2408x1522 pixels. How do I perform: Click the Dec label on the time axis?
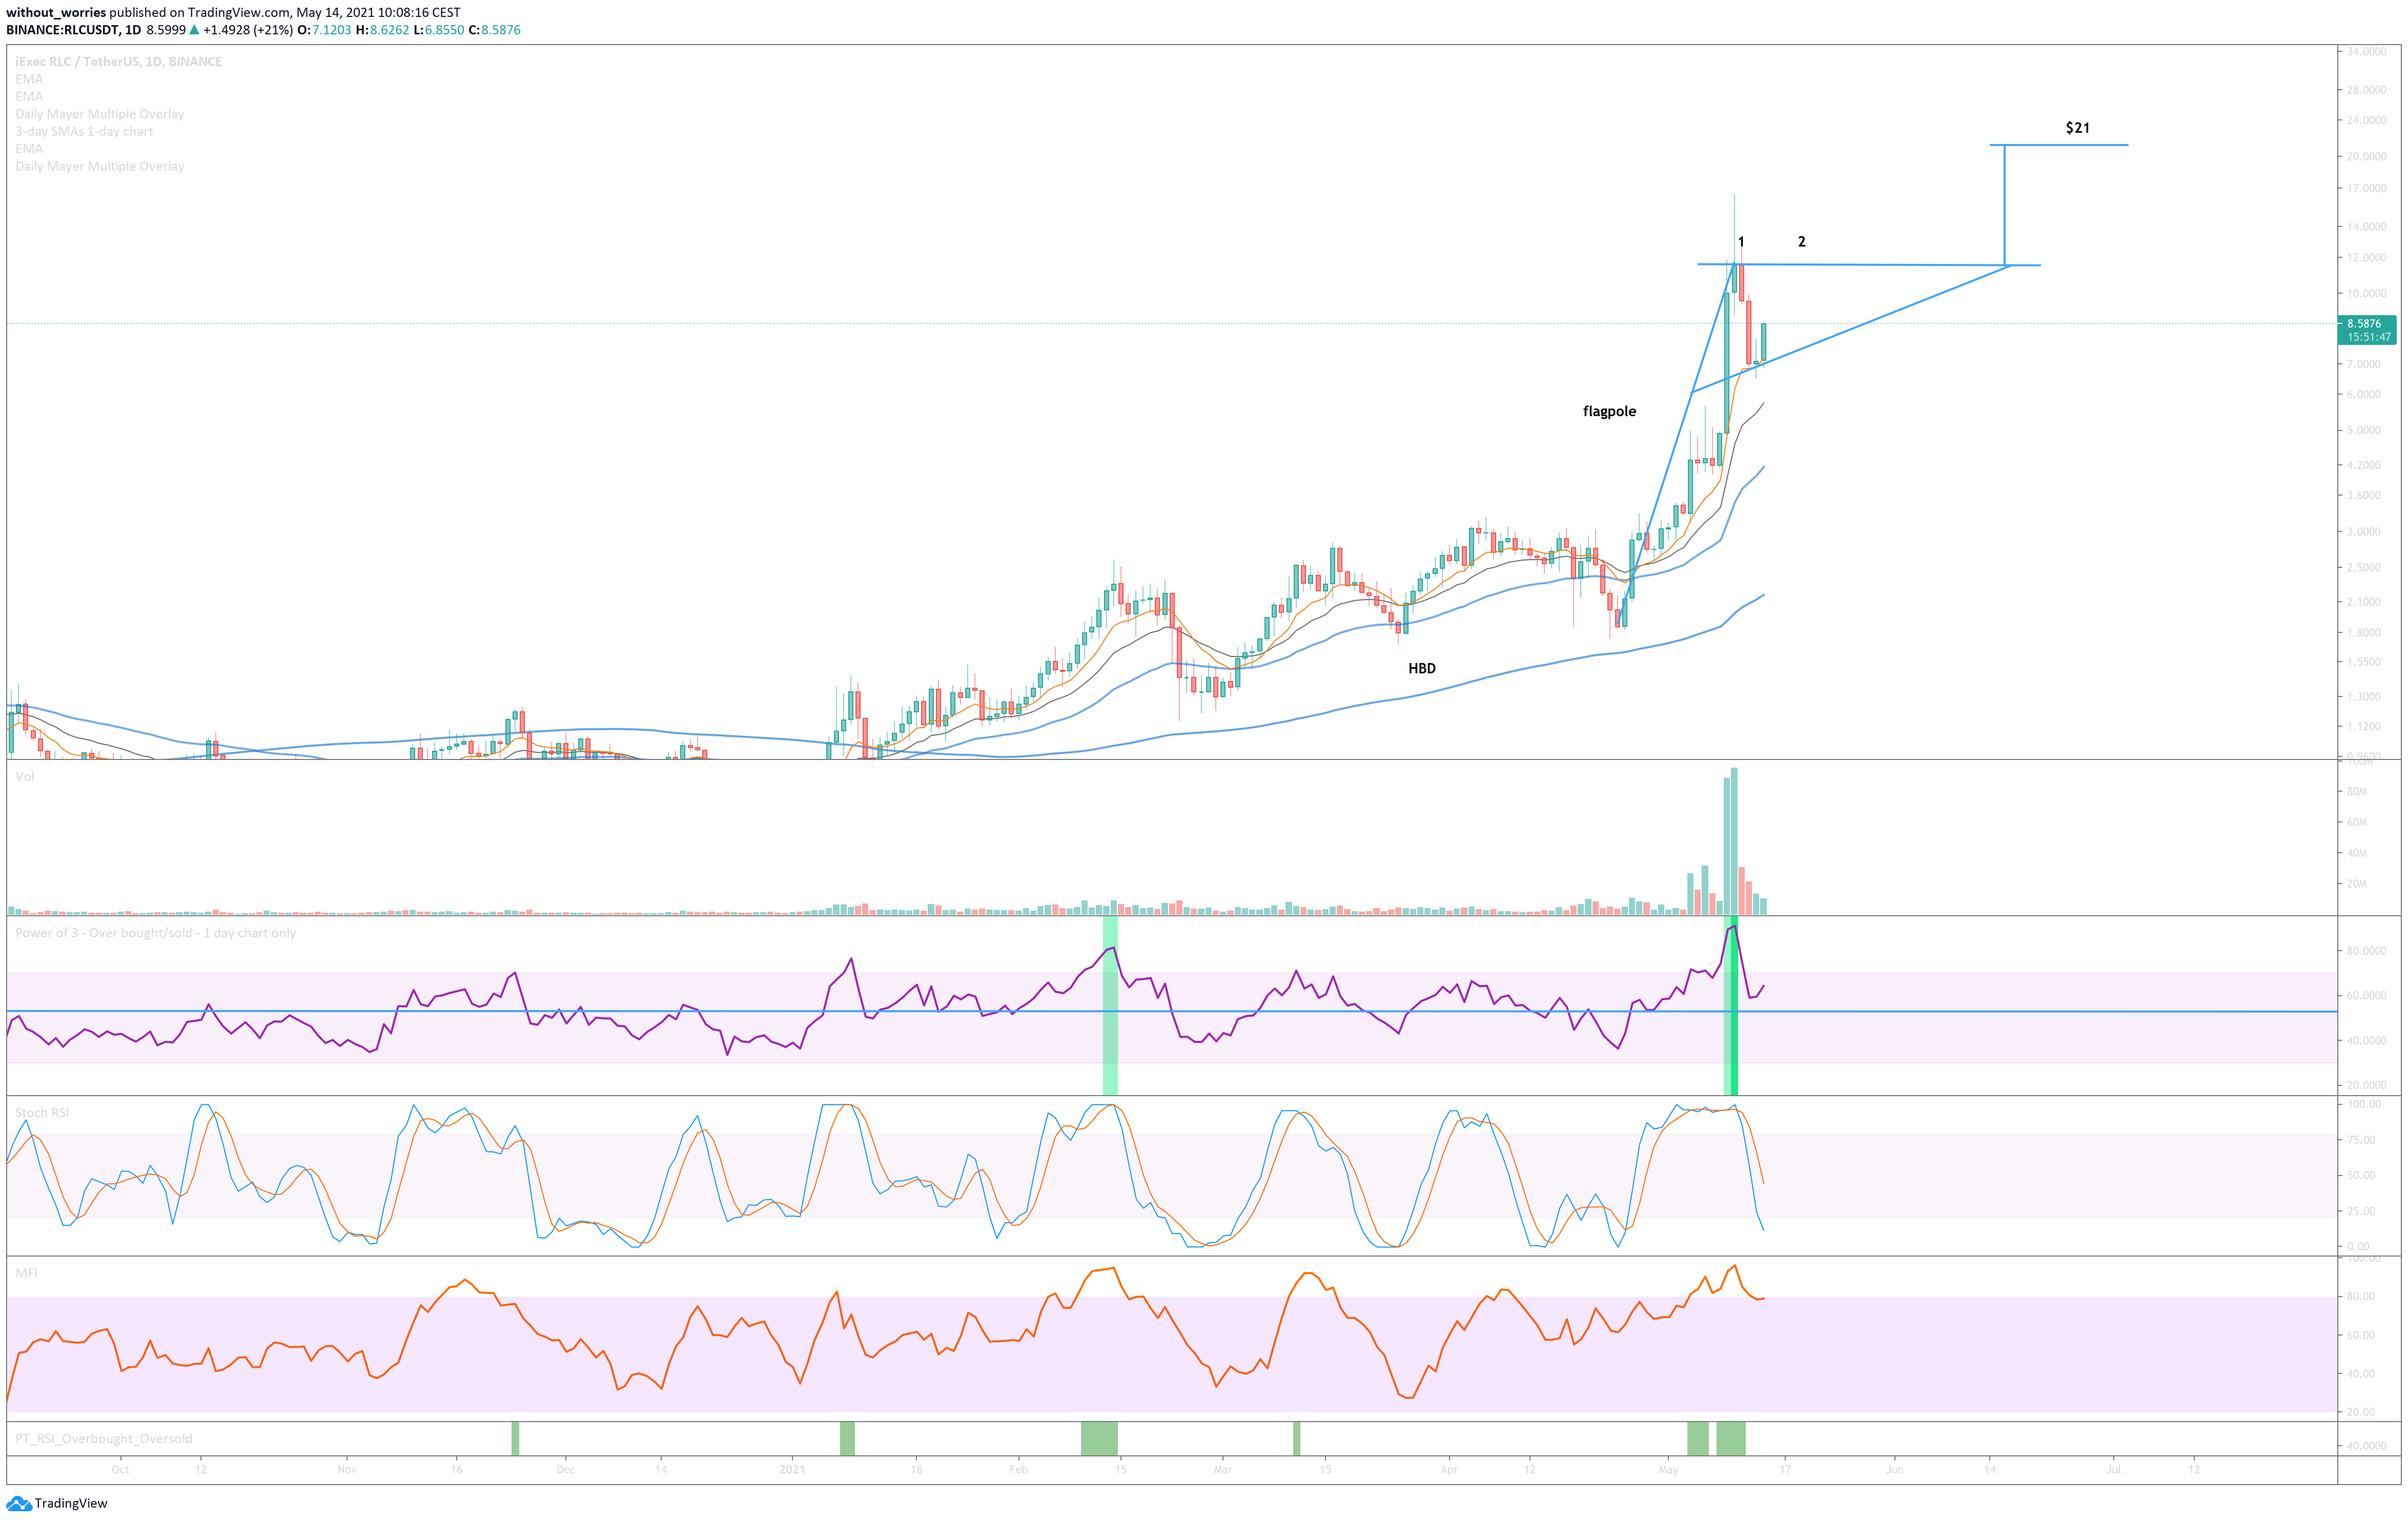pyautogui.click(x=565, y=1470)
